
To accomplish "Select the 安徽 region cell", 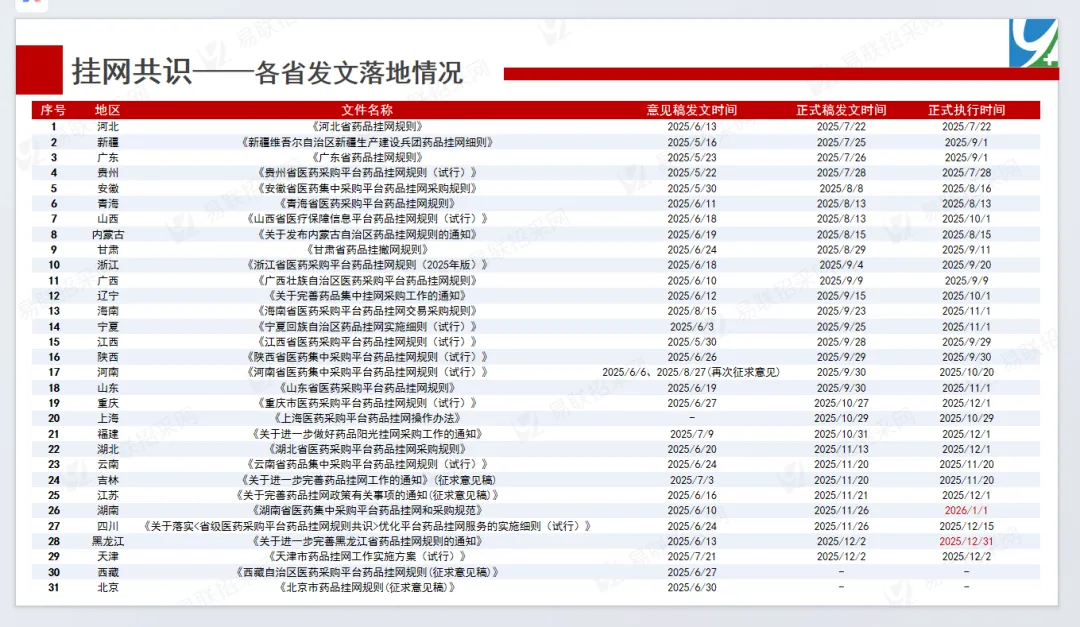I will (107, 188).
